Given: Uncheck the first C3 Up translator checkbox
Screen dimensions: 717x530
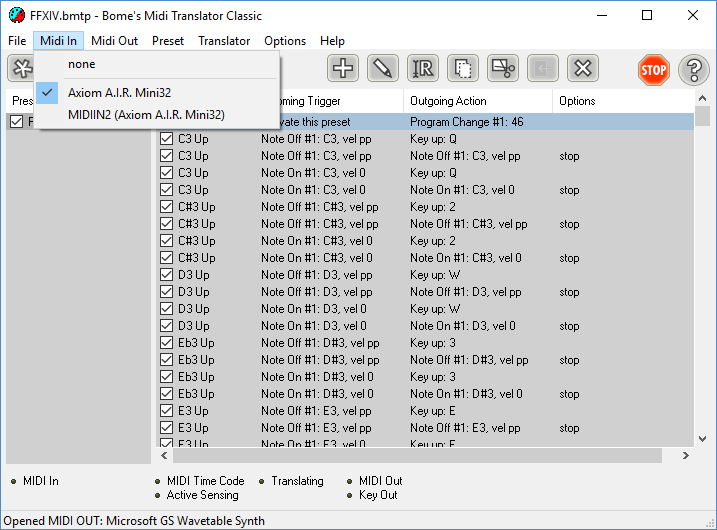Looking at the screenshot, I should (167, 139).
